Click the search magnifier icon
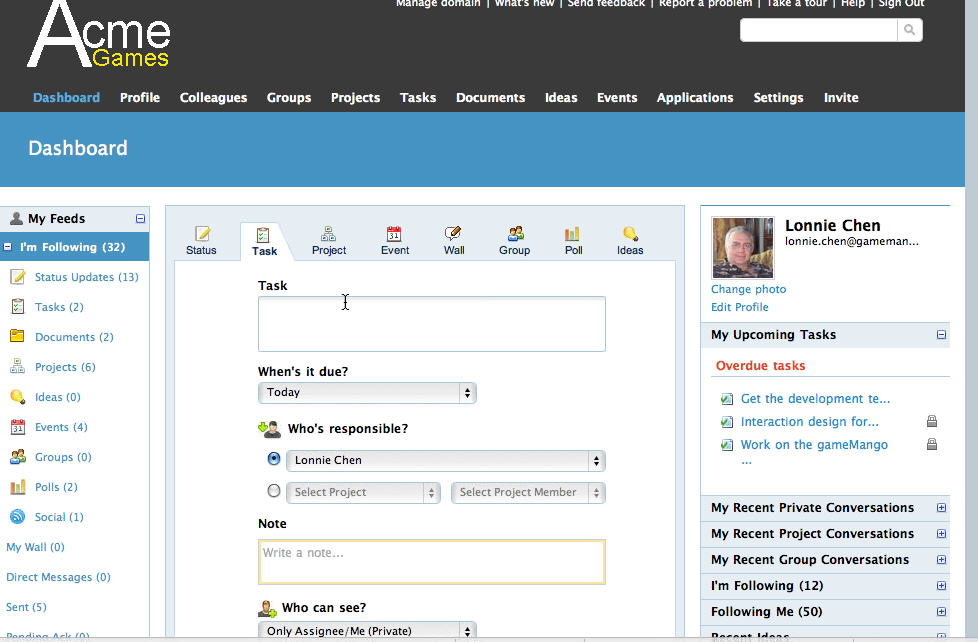The width and height of the screenshot is (978, 642). pos(909,30)
